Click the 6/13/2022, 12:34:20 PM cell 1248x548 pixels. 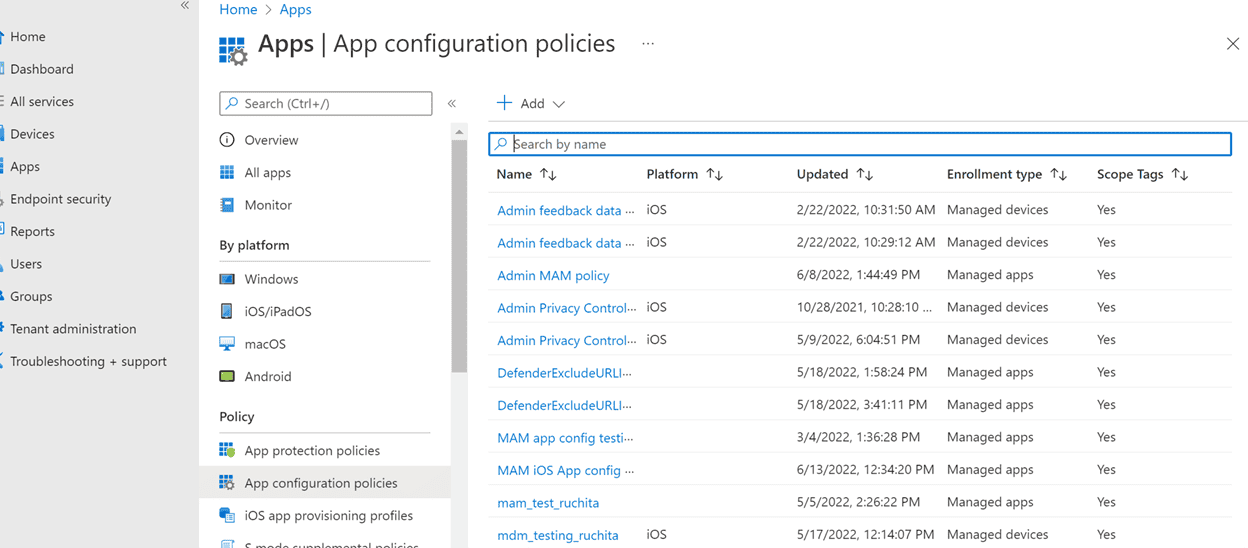coord(865,470)
